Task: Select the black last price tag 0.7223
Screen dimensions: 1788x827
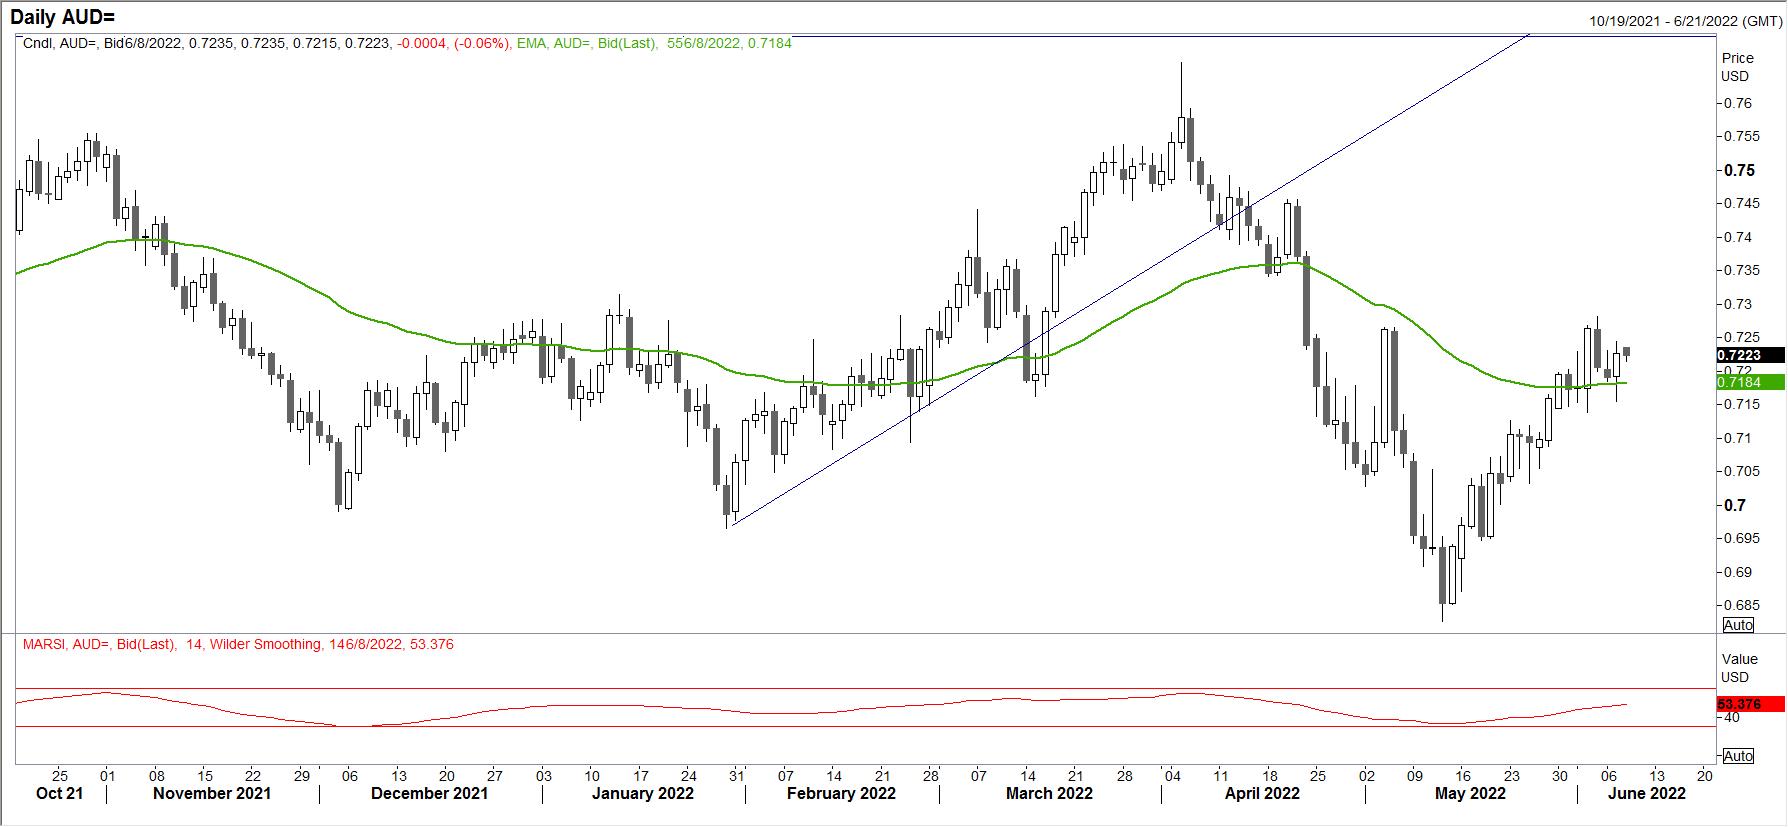Action: pos(1750,355)
